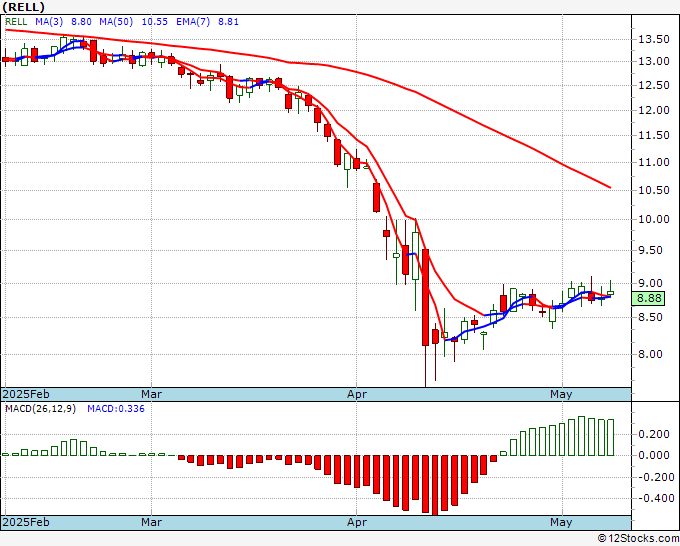Click the 0.200 MACD axis label
This screenshot has height=546, width=680.
[654, 434]
